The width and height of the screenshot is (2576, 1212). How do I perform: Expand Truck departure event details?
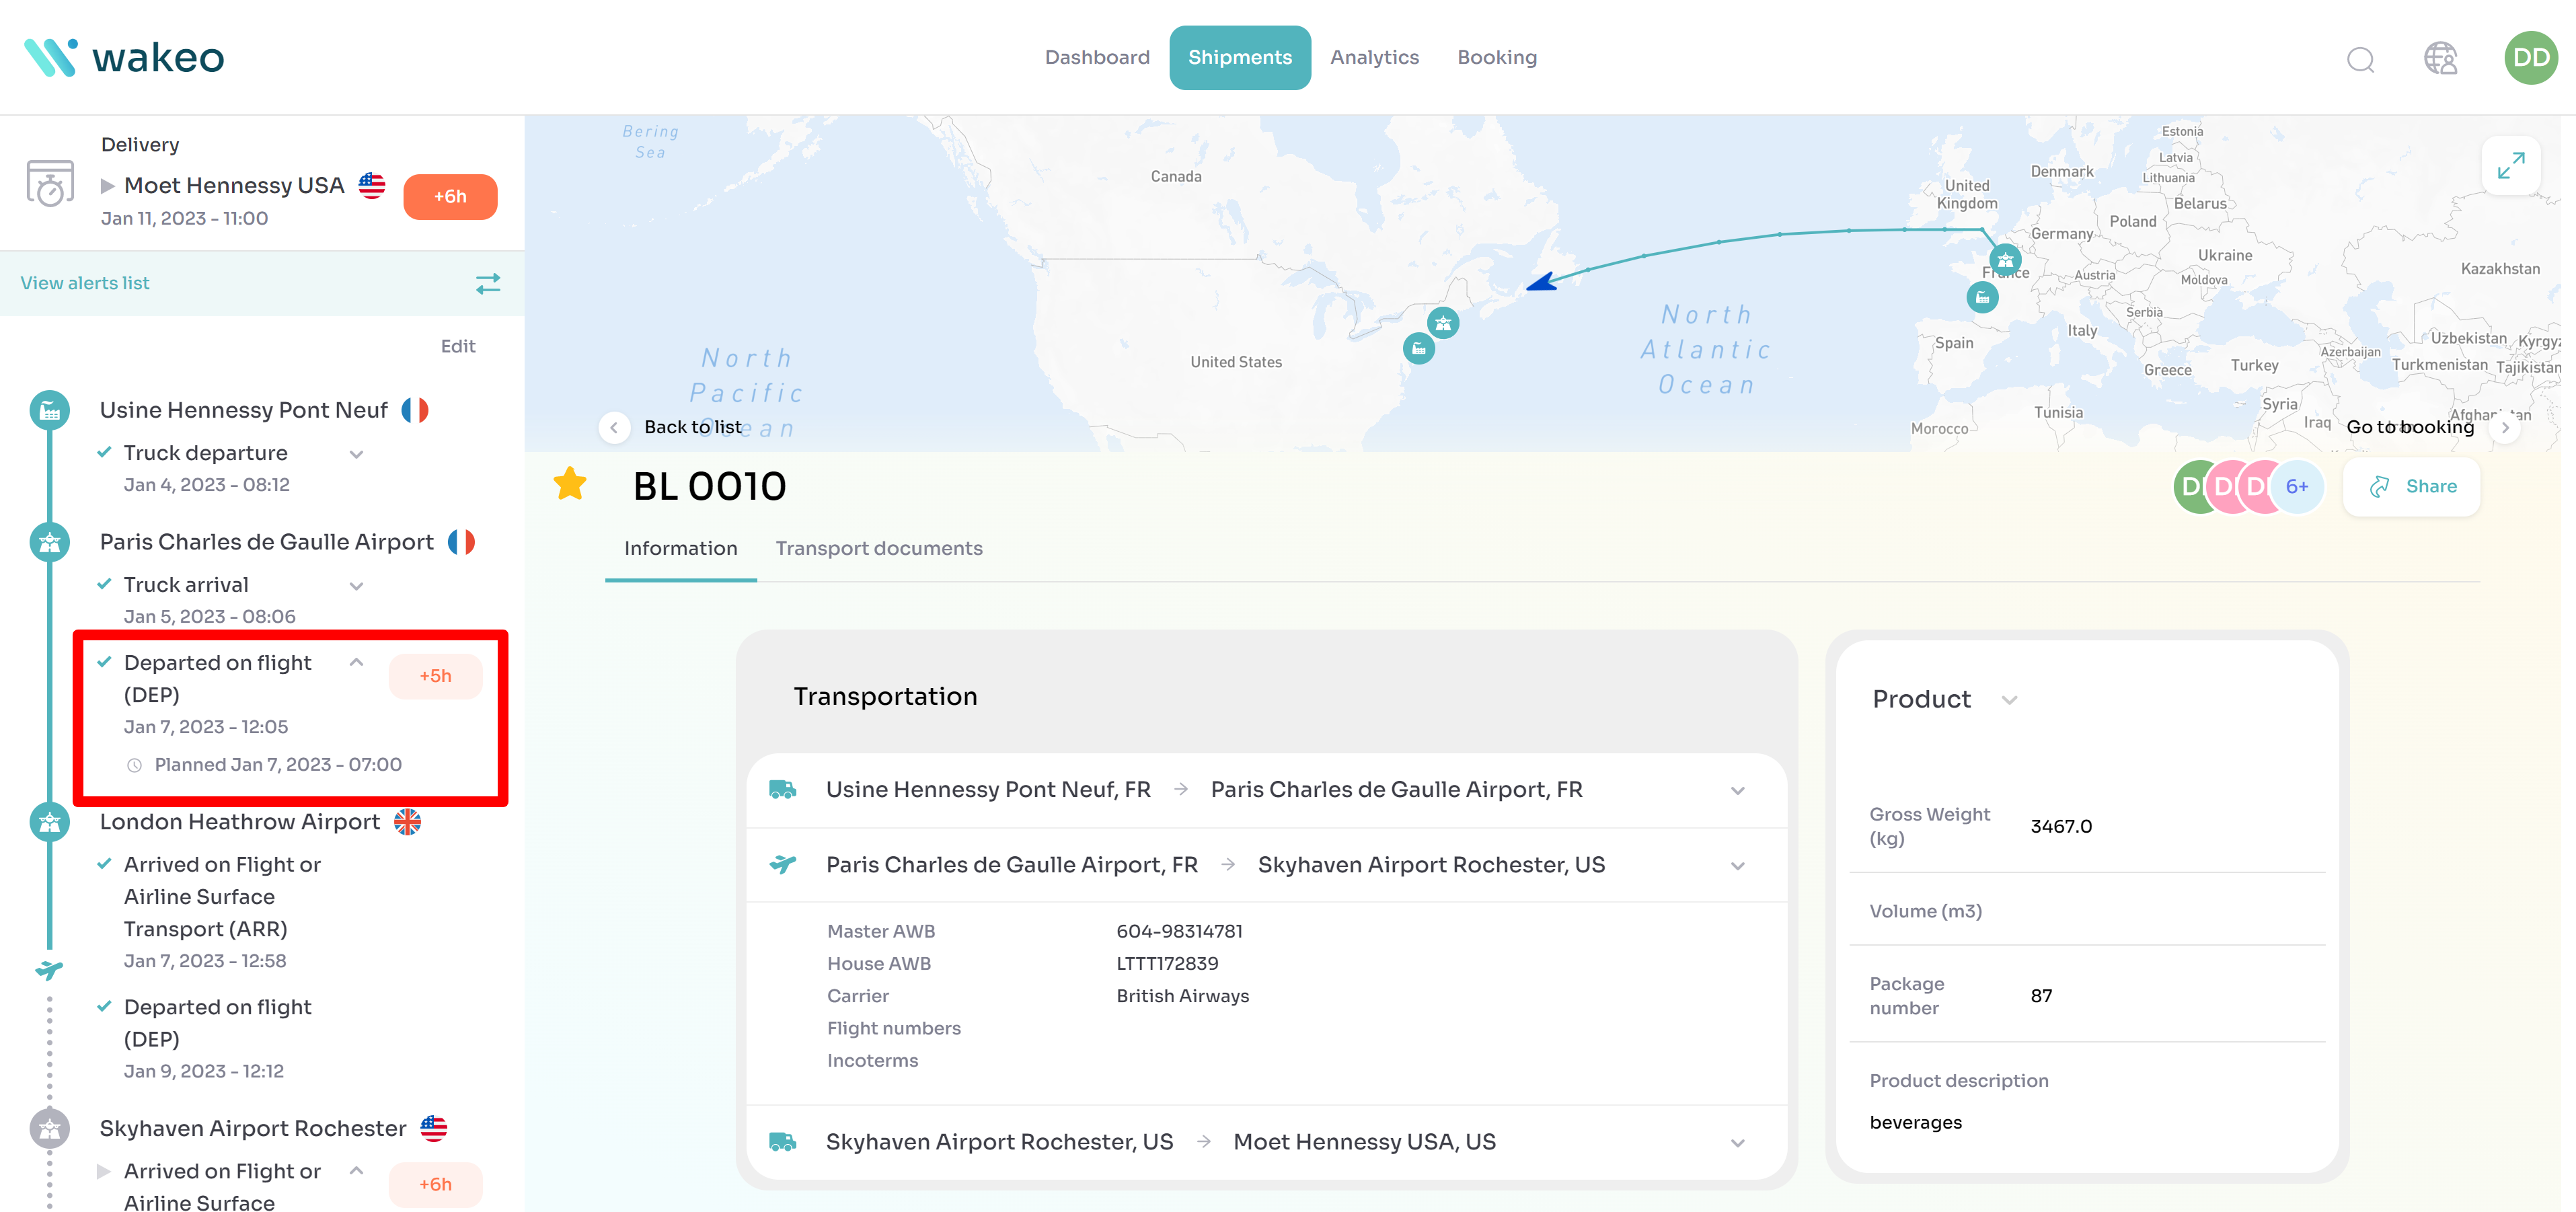[x=356, y=454]
